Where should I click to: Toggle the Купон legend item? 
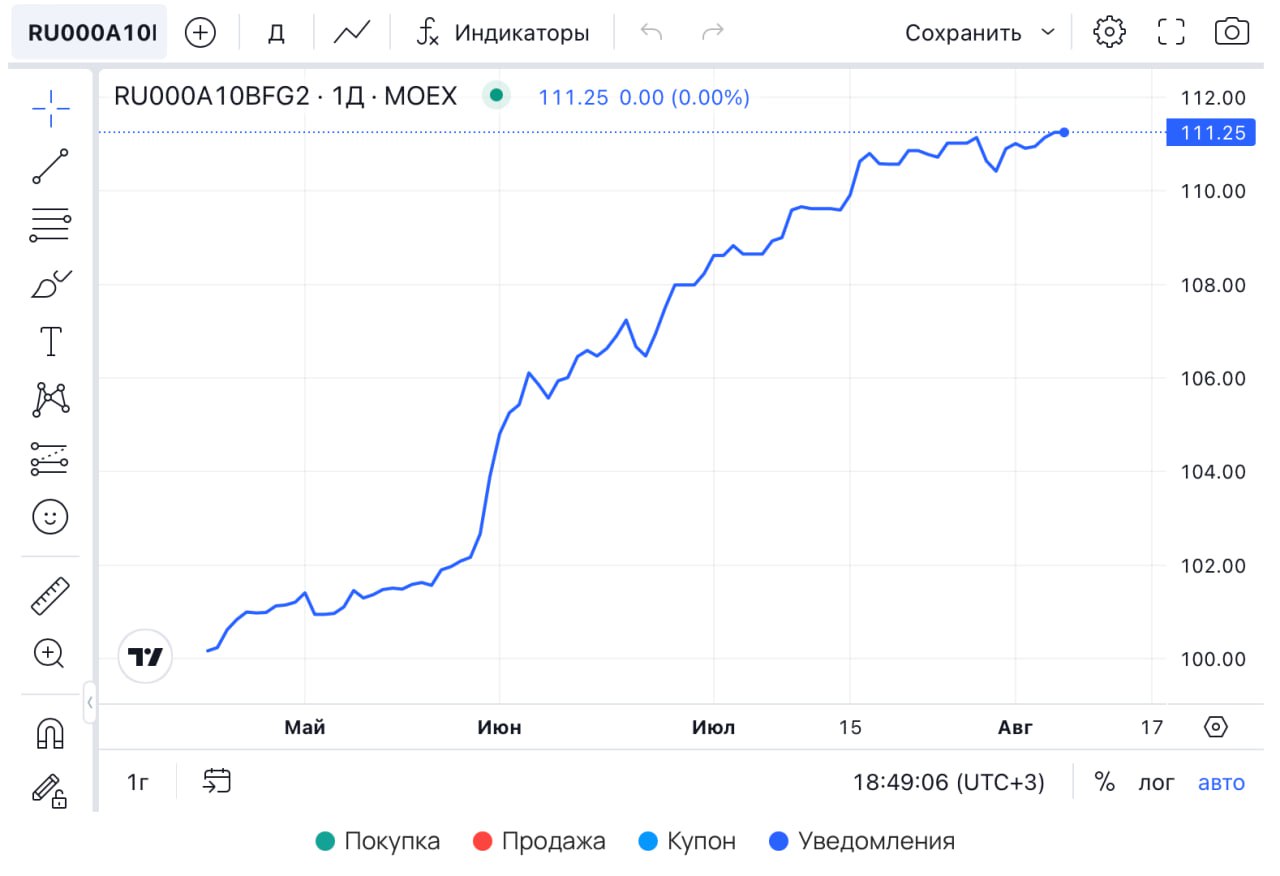pos(687,841)
